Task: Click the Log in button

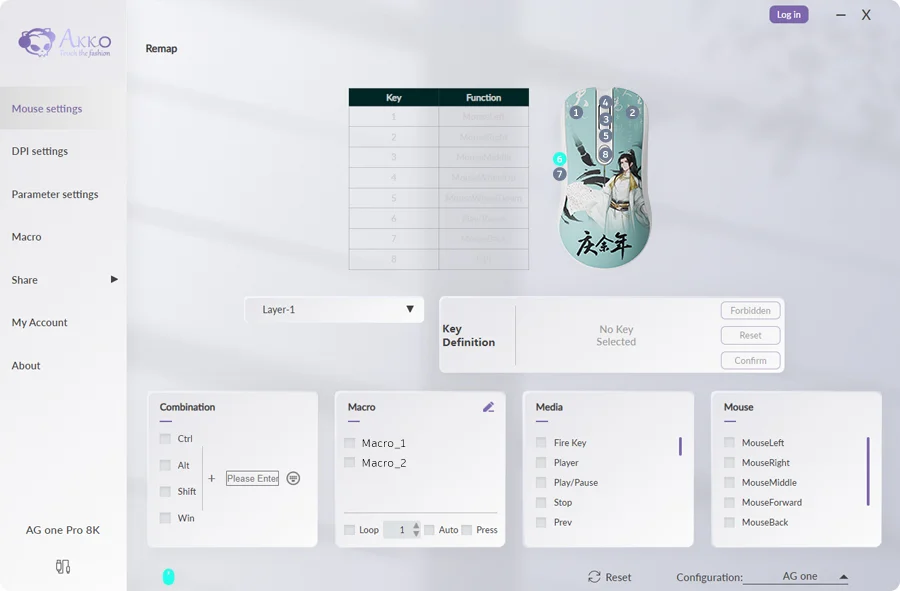Action: 789,14
